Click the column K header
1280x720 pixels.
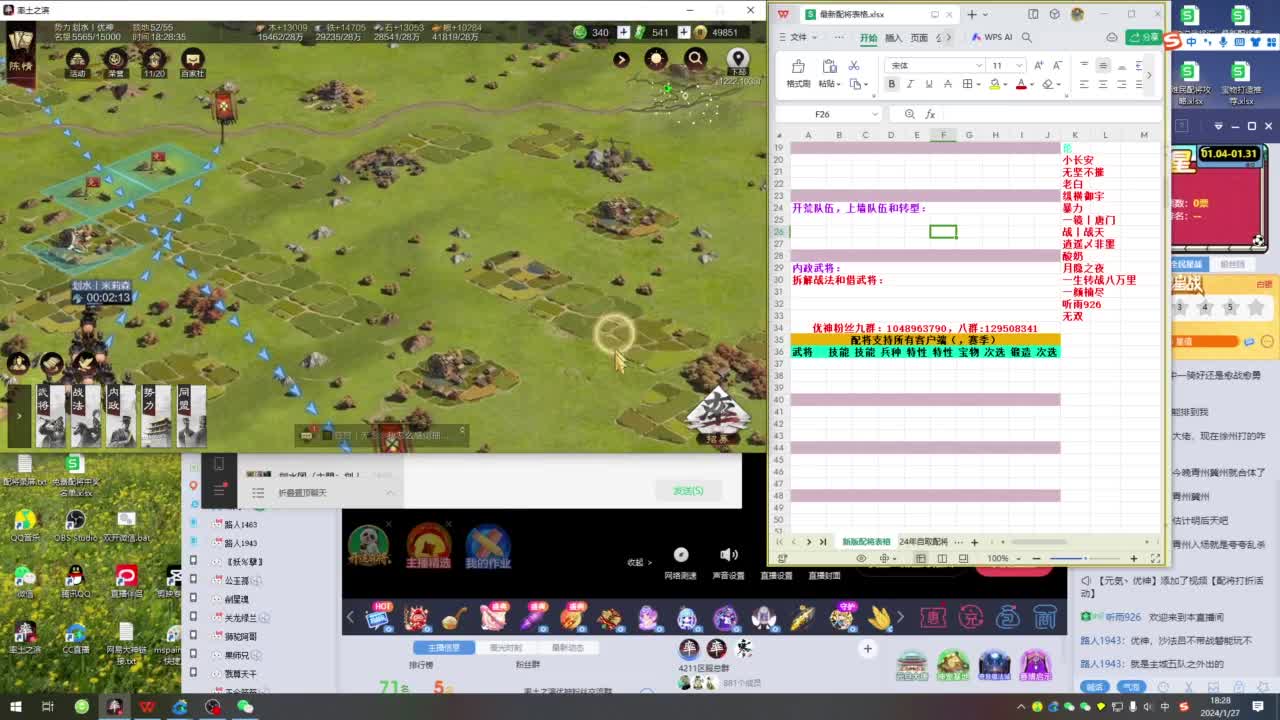[1075, 135]
